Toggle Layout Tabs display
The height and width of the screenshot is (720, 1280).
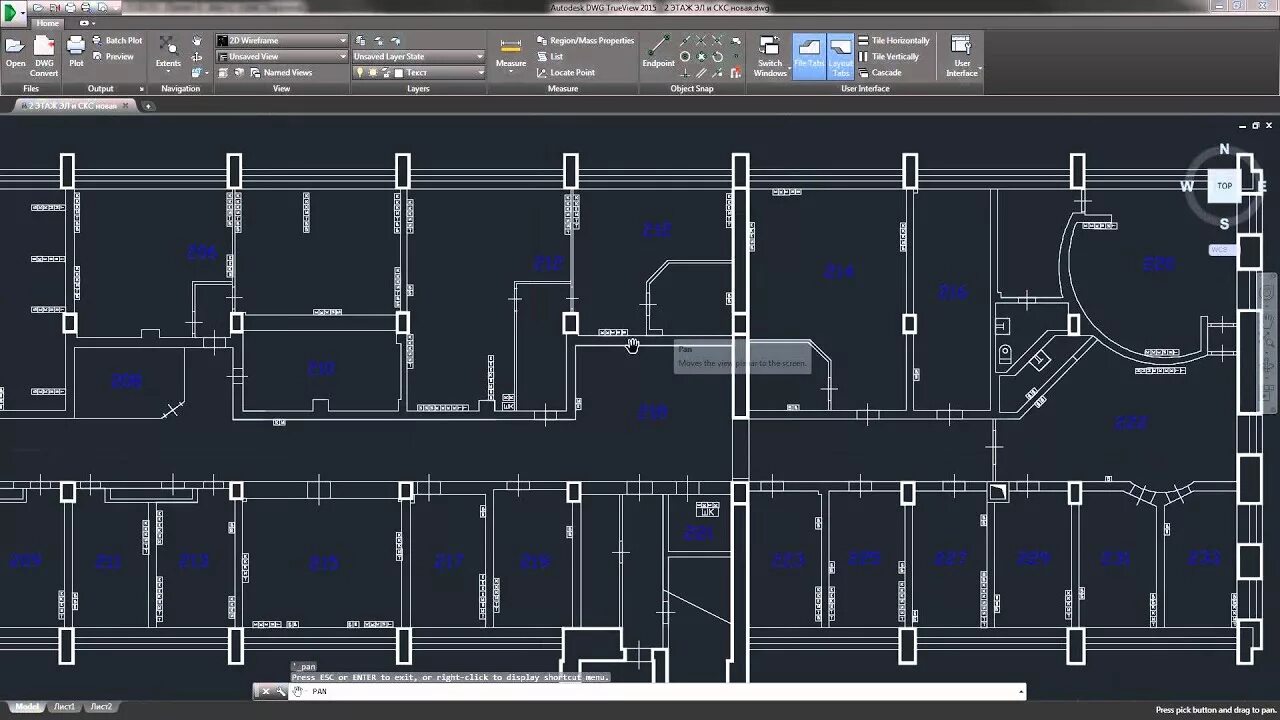point(841,55)
